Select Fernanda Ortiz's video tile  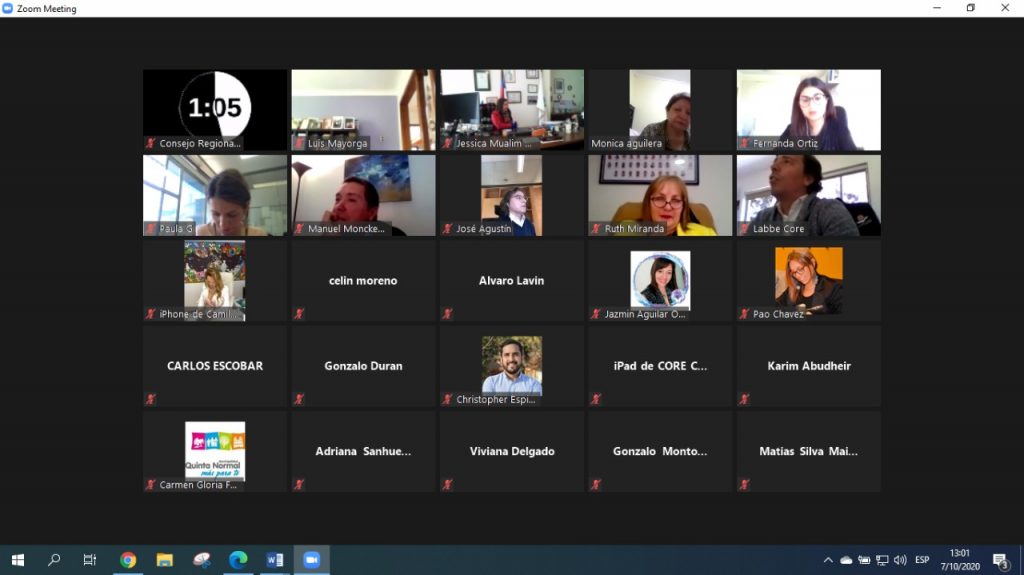click(x=808, y=110)
